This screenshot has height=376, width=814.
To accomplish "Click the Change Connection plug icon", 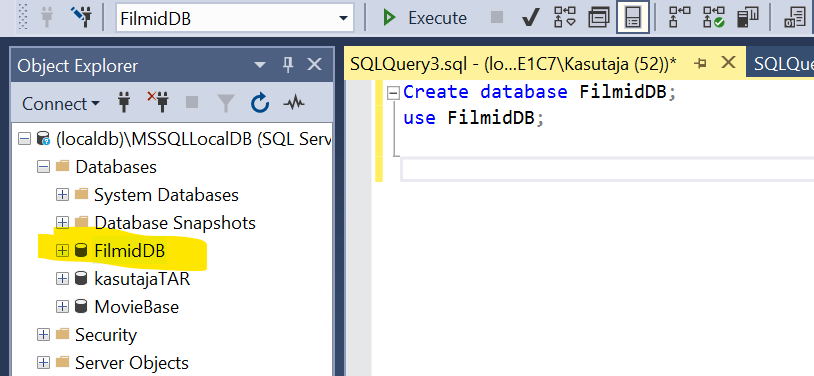I will click(x=80, y=17).
